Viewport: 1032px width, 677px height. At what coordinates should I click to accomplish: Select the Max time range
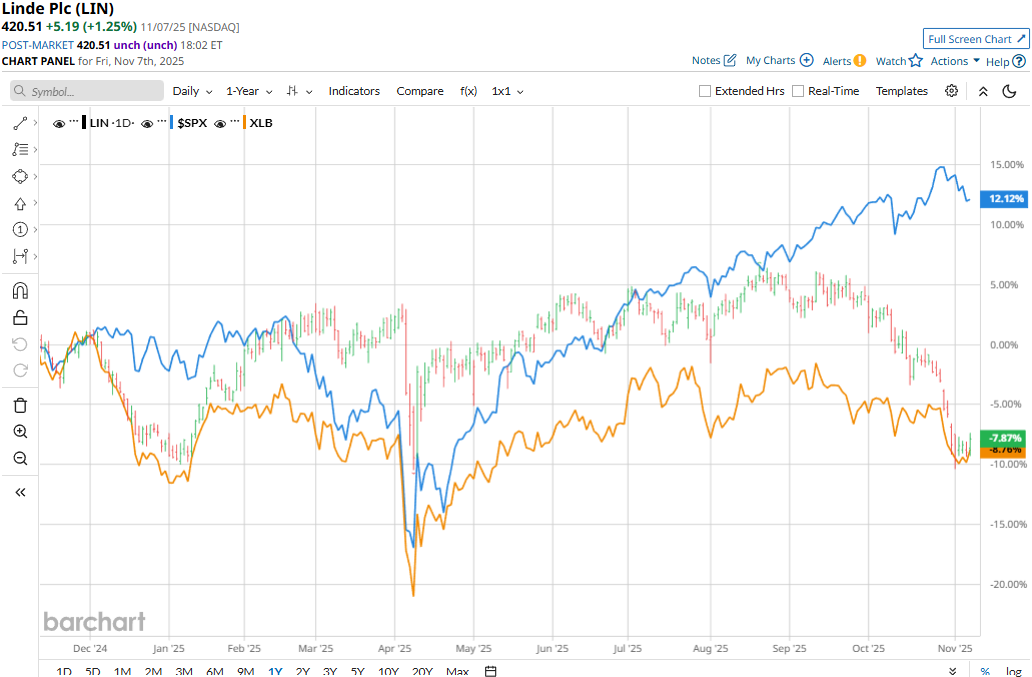pyautogui.click(x=457, y=671)
